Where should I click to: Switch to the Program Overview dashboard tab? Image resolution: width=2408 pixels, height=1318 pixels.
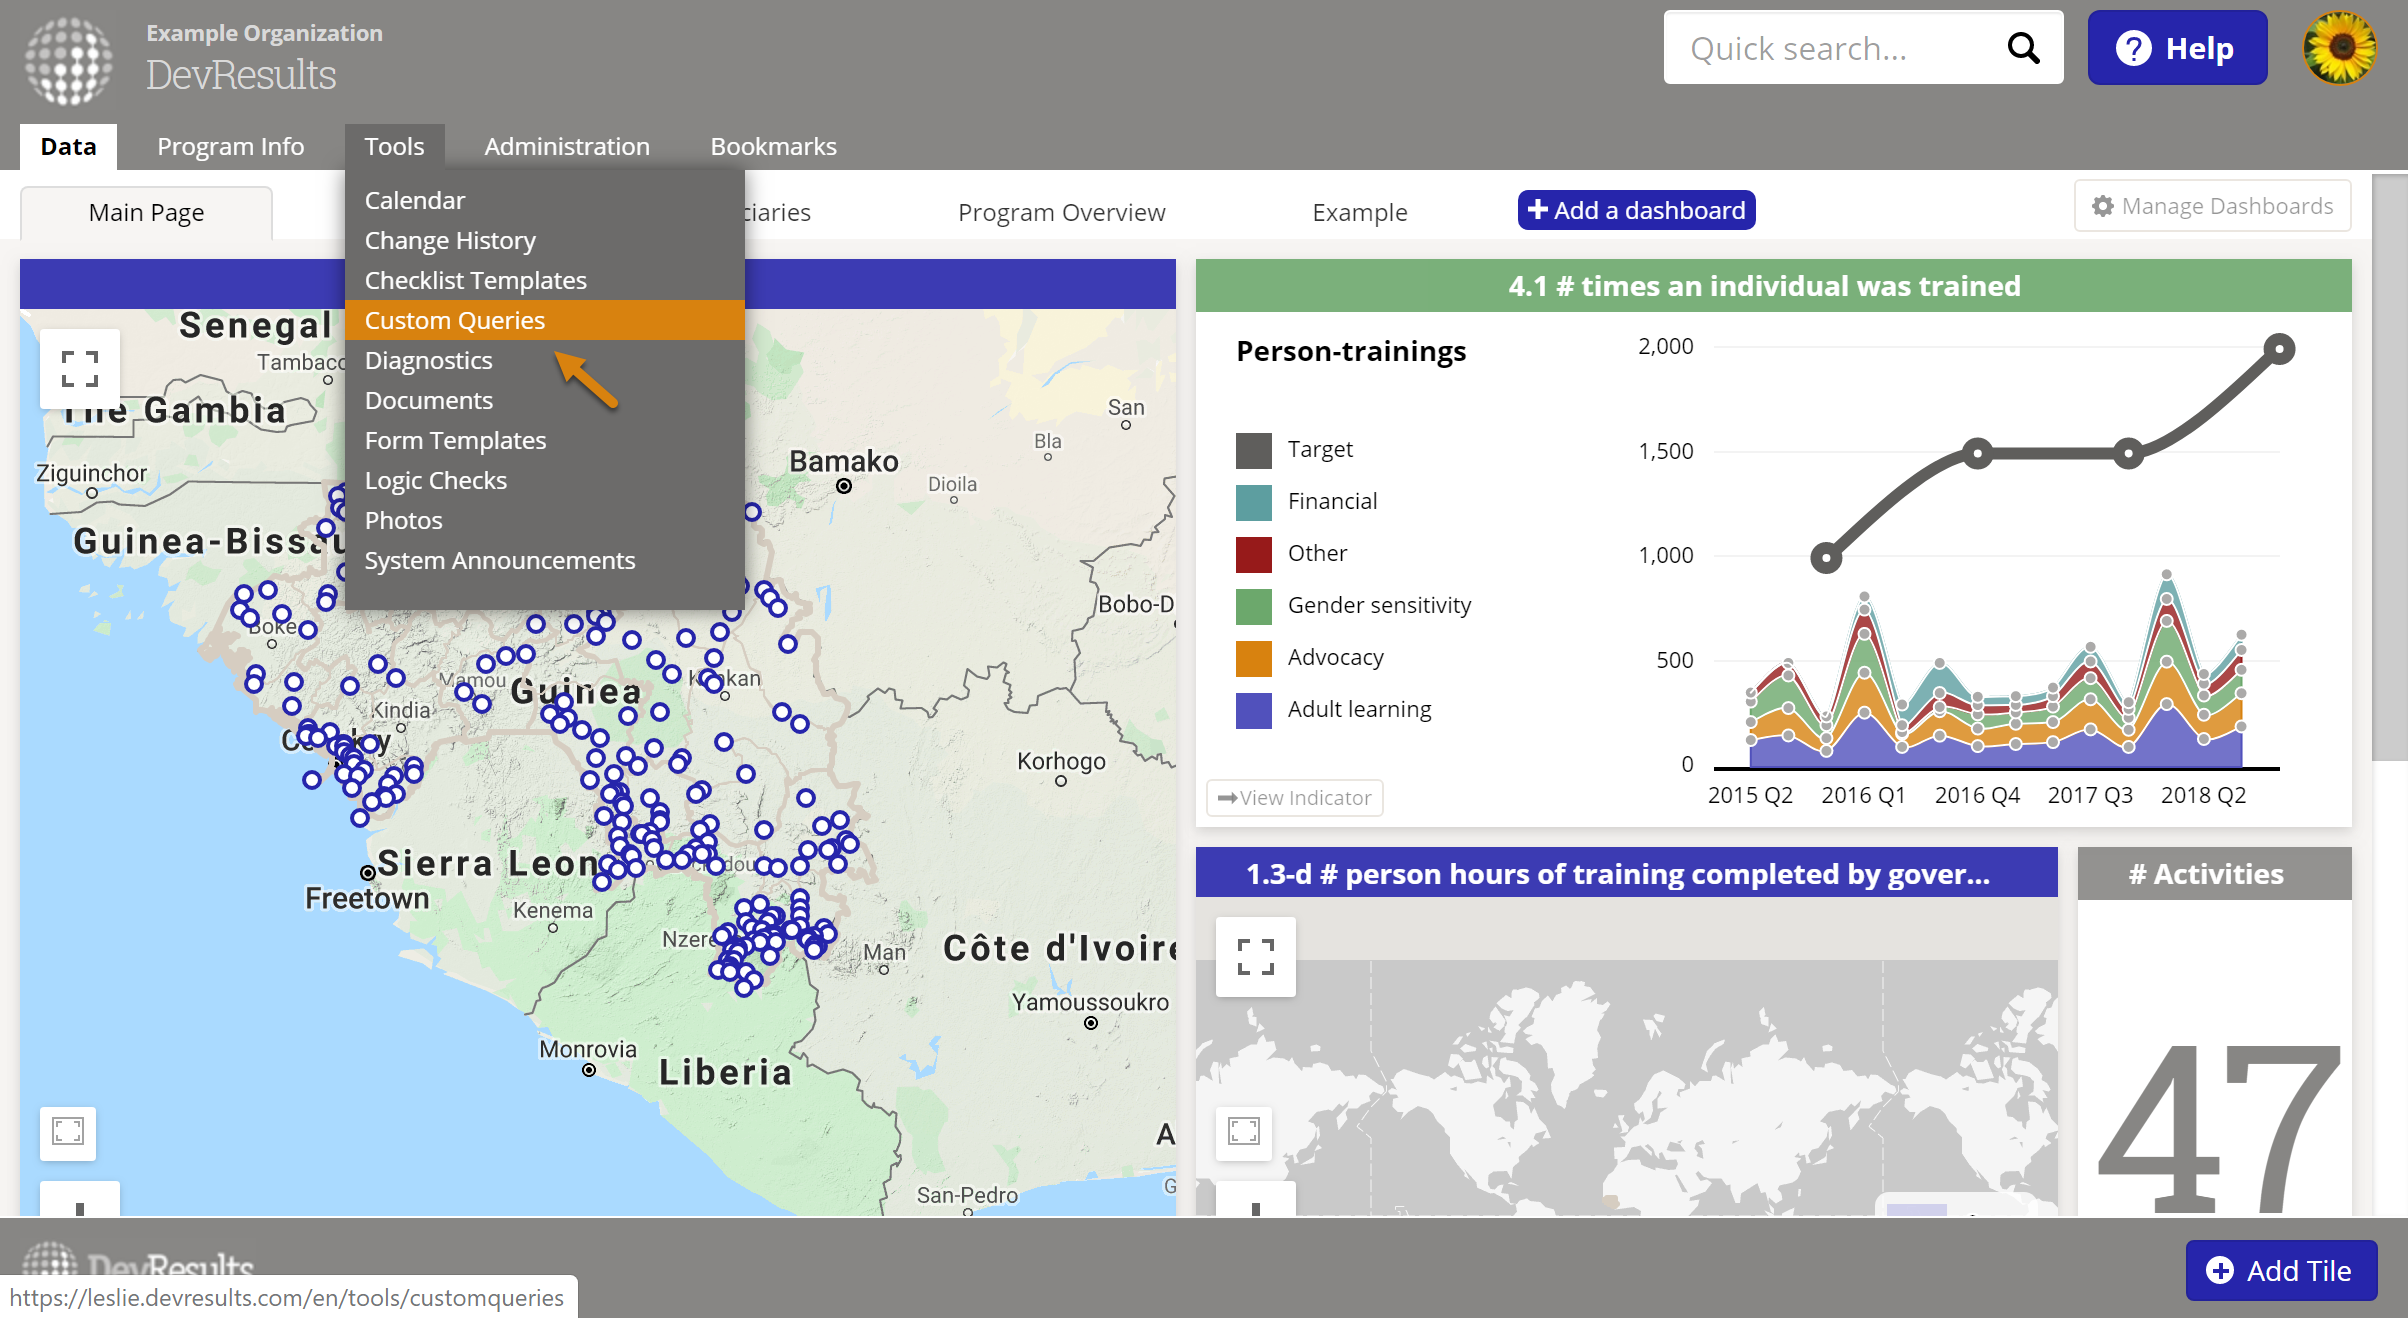pos(1061,212)
